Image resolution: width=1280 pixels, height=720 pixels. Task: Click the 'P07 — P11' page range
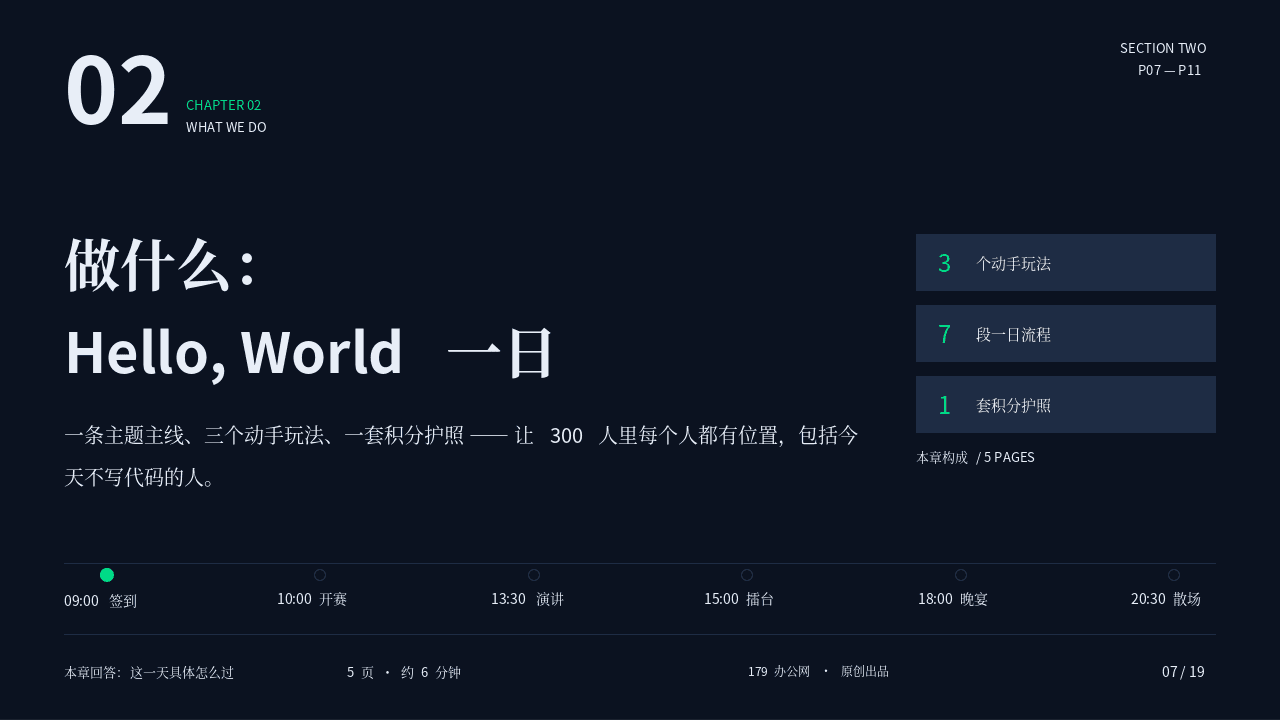point(1169,70)
